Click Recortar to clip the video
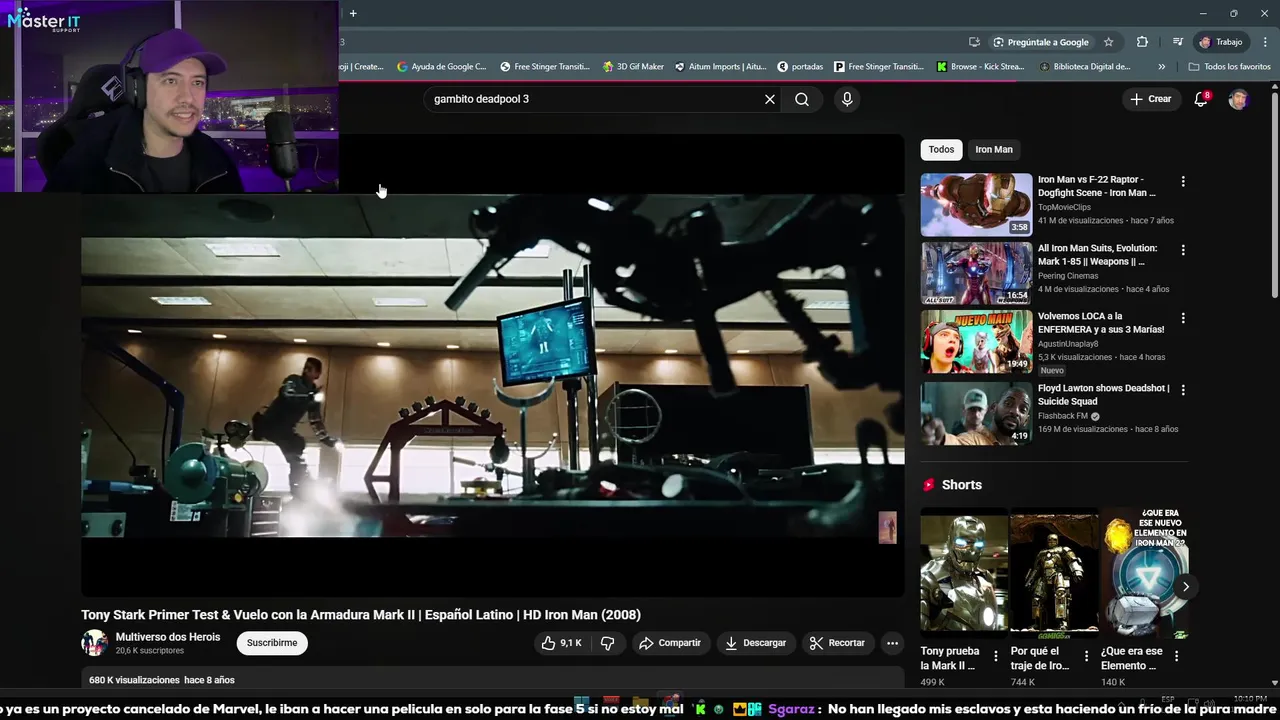Viewport: 1280px width, 720px height. pyautogui.click(x=837, y=643)
